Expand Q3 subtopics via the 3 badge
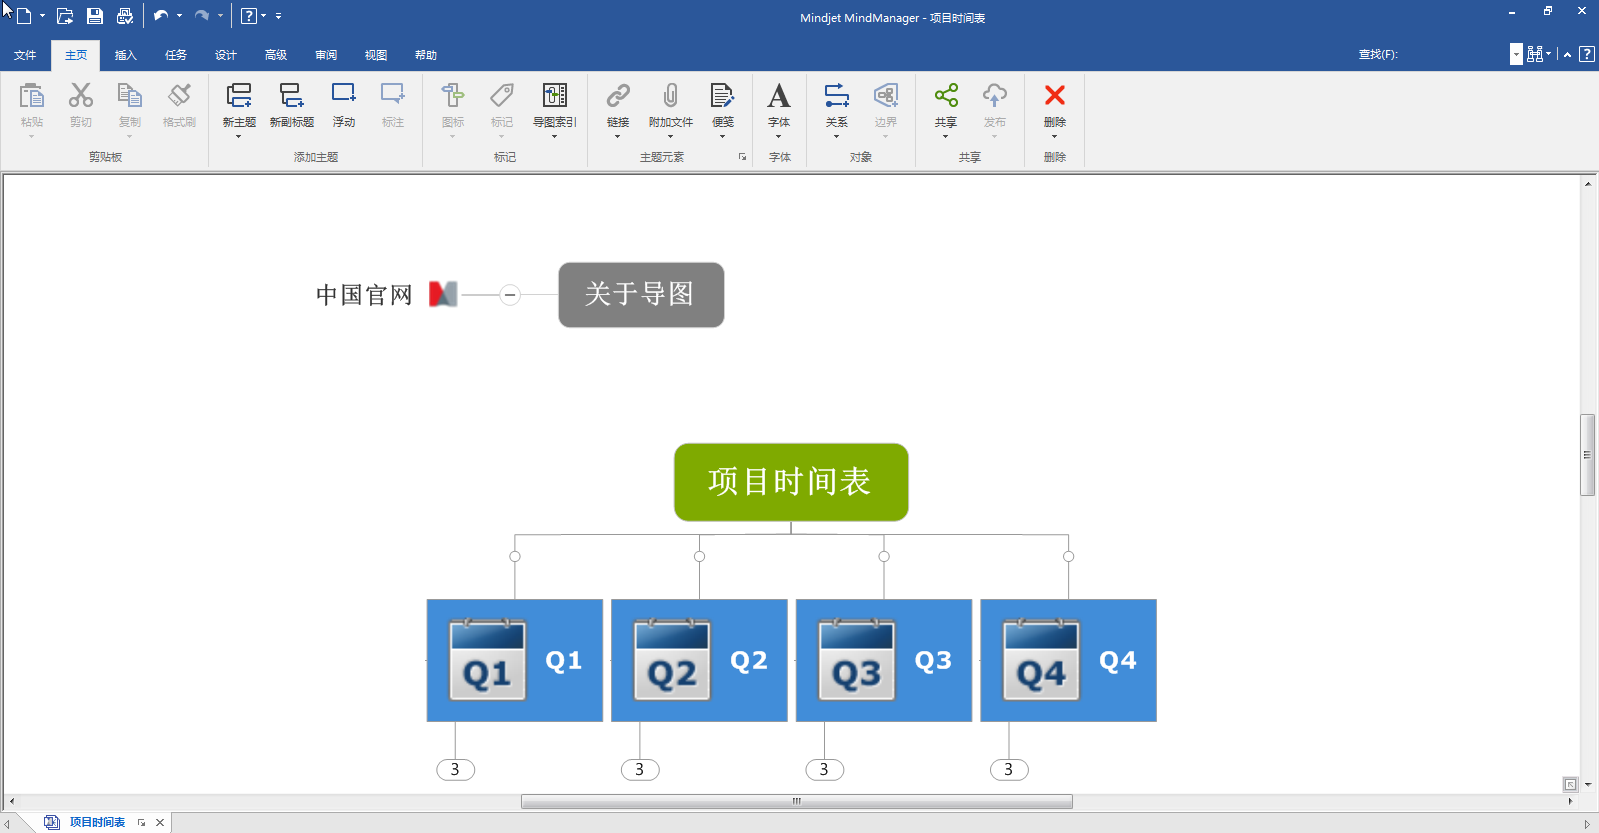 pyautogui.click(x=824, y=770)
